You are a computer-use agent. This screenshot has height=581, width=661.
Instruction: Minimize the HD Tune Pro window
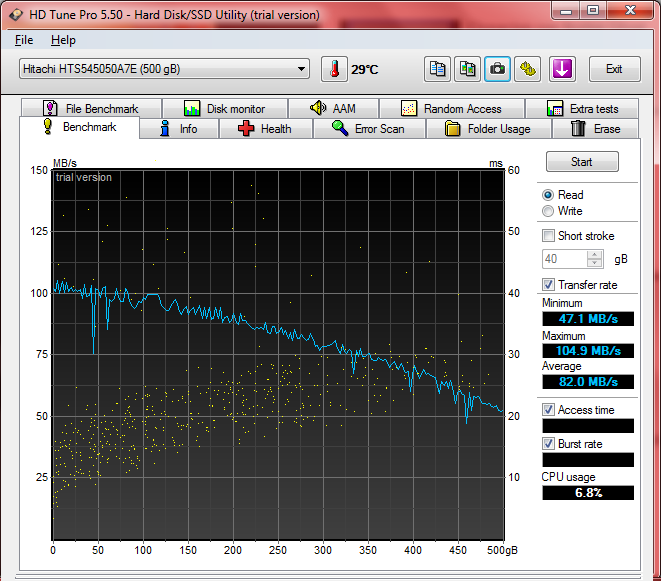point(566,11)
